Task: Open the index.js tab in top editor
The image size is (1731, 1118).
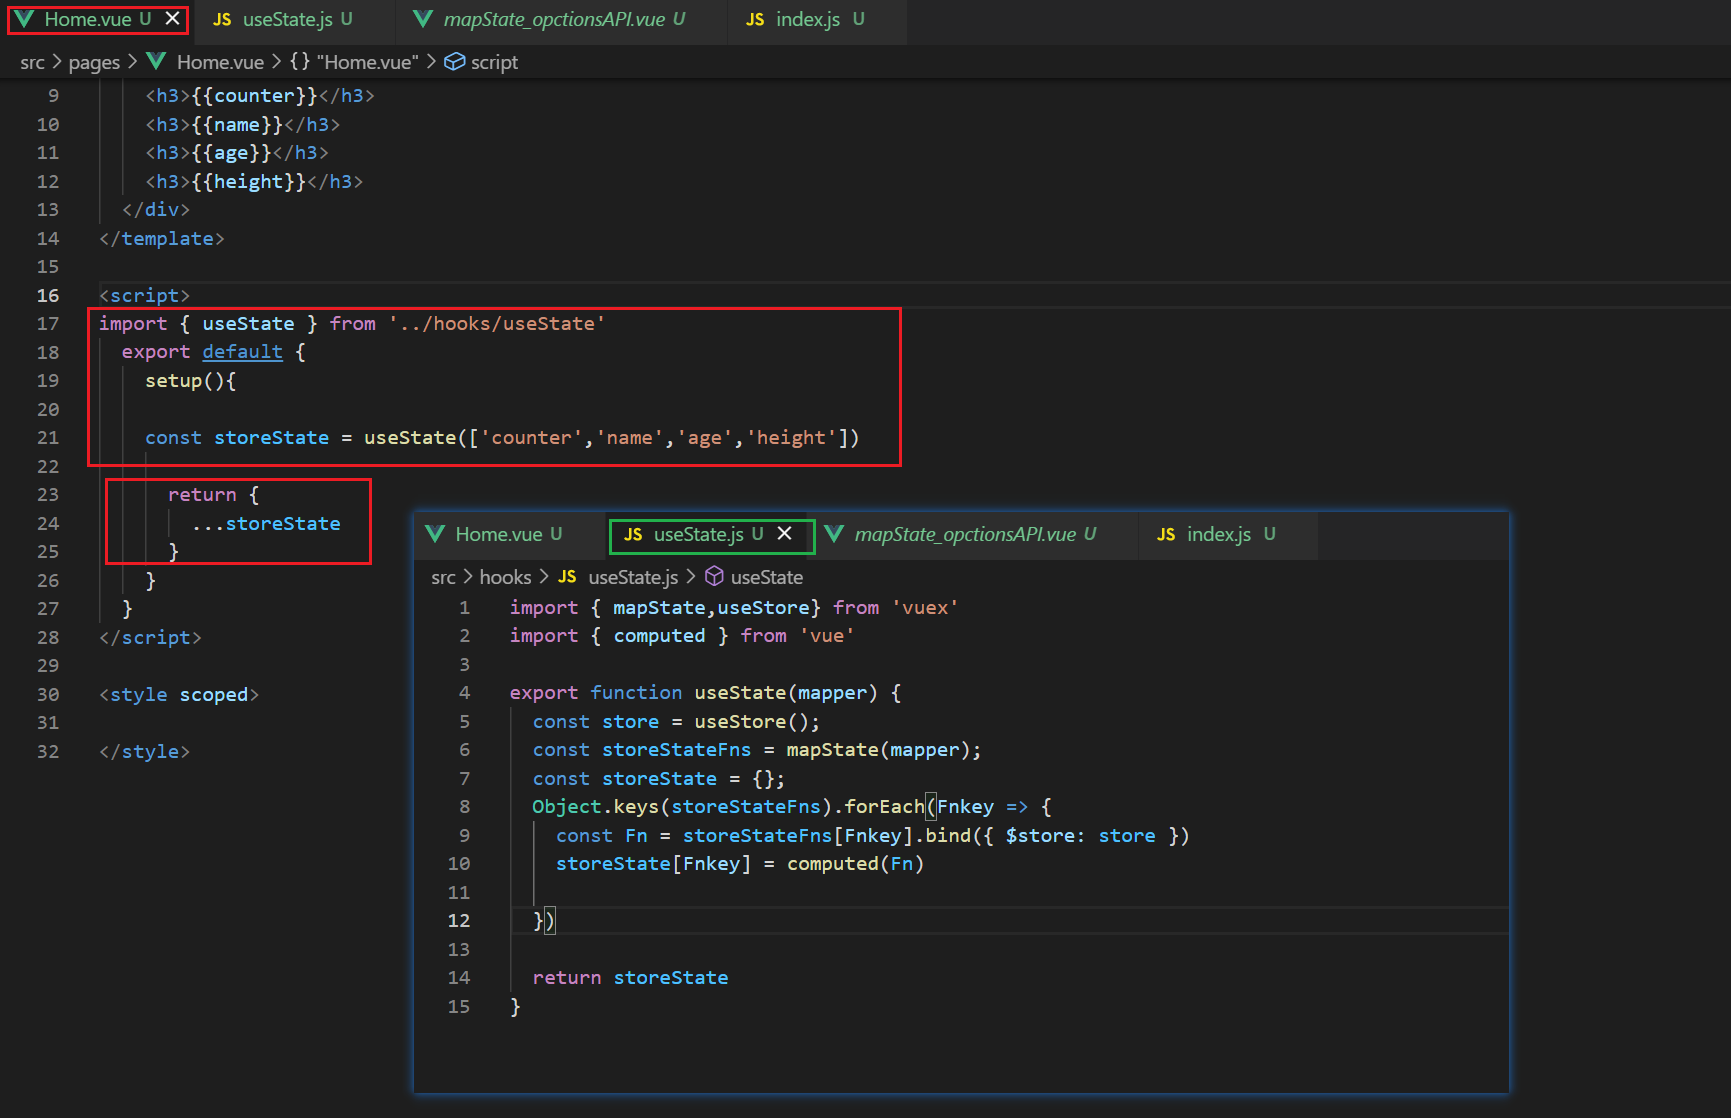Action: click(x=808, y=19)
